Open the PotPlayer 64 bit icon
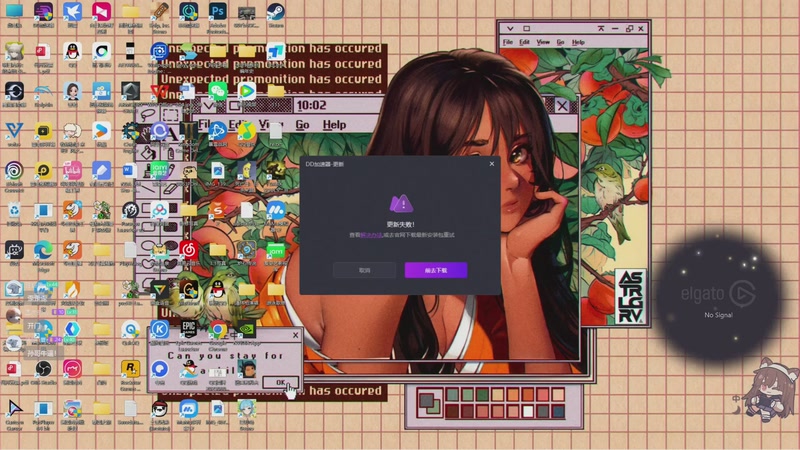The width and height of the screenshot is (800, 450). 43,409
